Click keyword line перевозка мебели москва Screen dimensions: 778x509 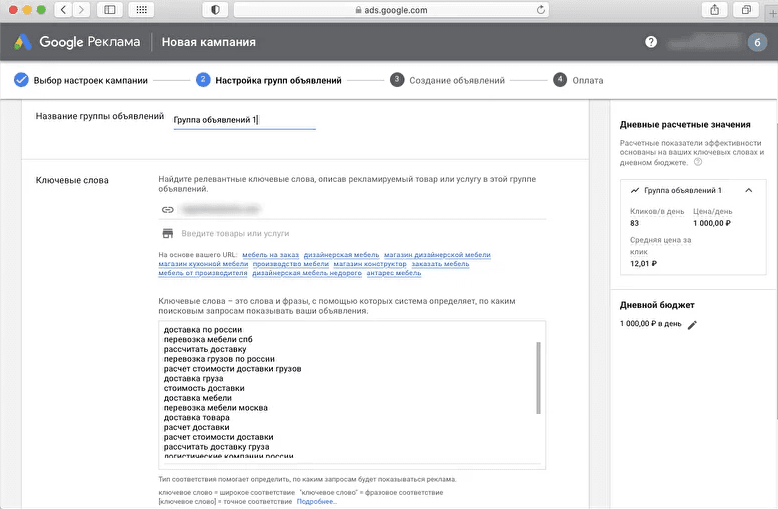click(215, 408)
